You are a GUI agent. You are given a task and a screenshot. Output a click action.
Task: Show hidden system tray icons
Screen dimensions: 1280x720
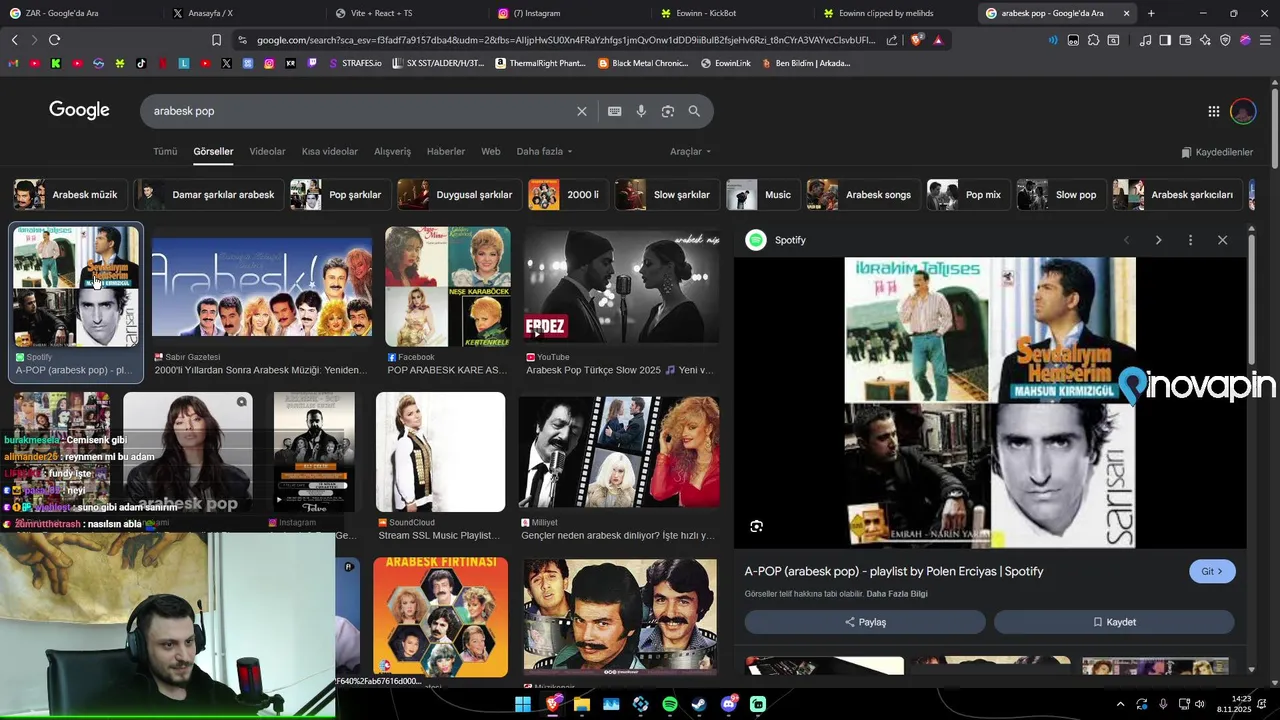coord(1120,704)
